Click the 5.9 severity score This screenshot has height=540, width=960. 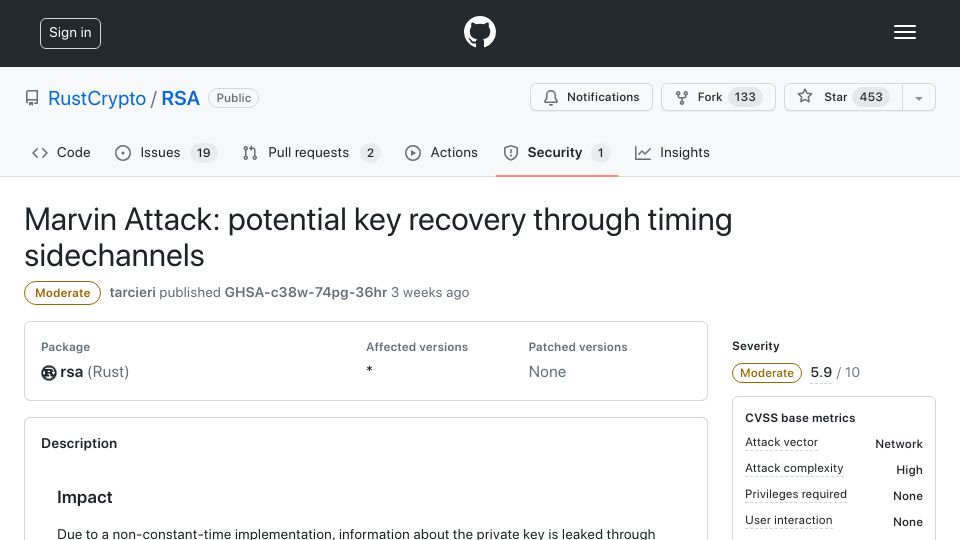point(821,372)
